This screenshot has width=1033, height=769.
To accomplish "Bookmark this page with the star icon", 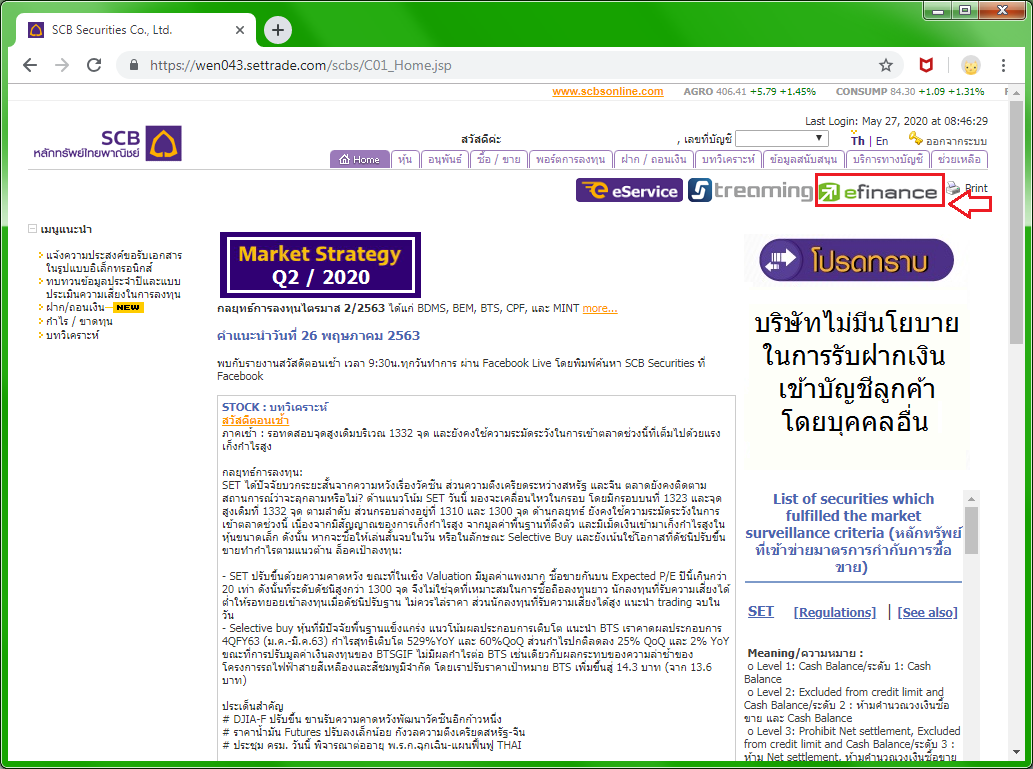I will [886, 65].
